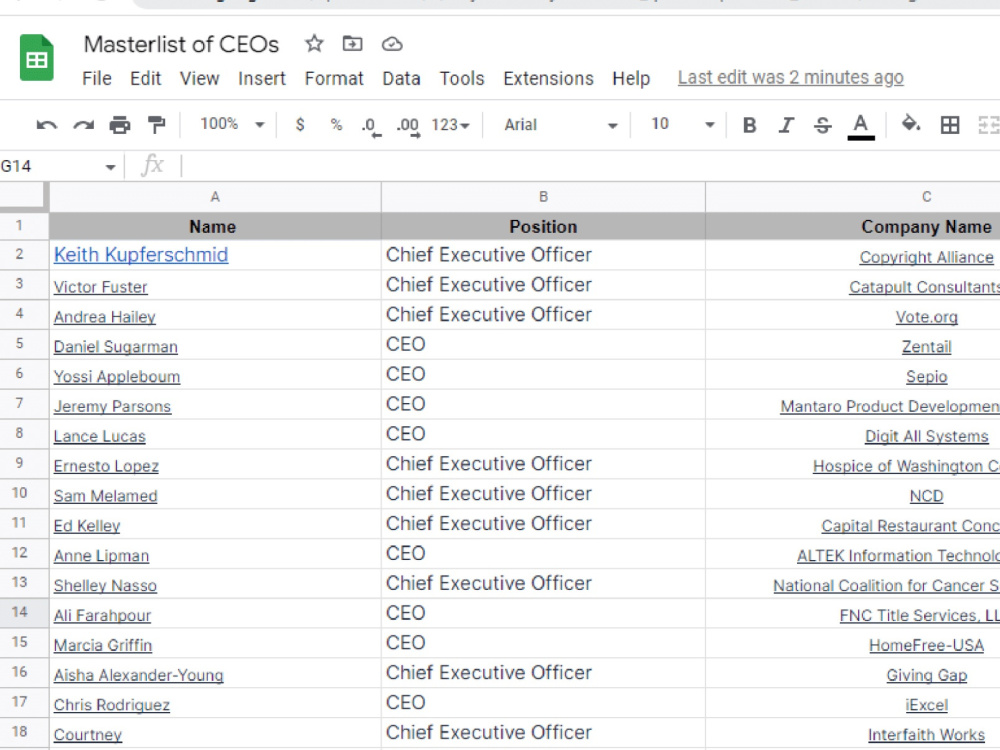Open the Extensions menu
1000x750 pixels.
point(548,78)
